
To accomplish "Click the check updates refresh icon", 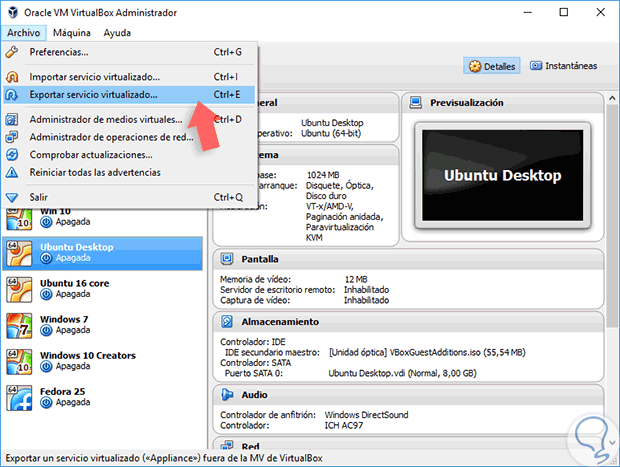I will click(x=12, y=155).
